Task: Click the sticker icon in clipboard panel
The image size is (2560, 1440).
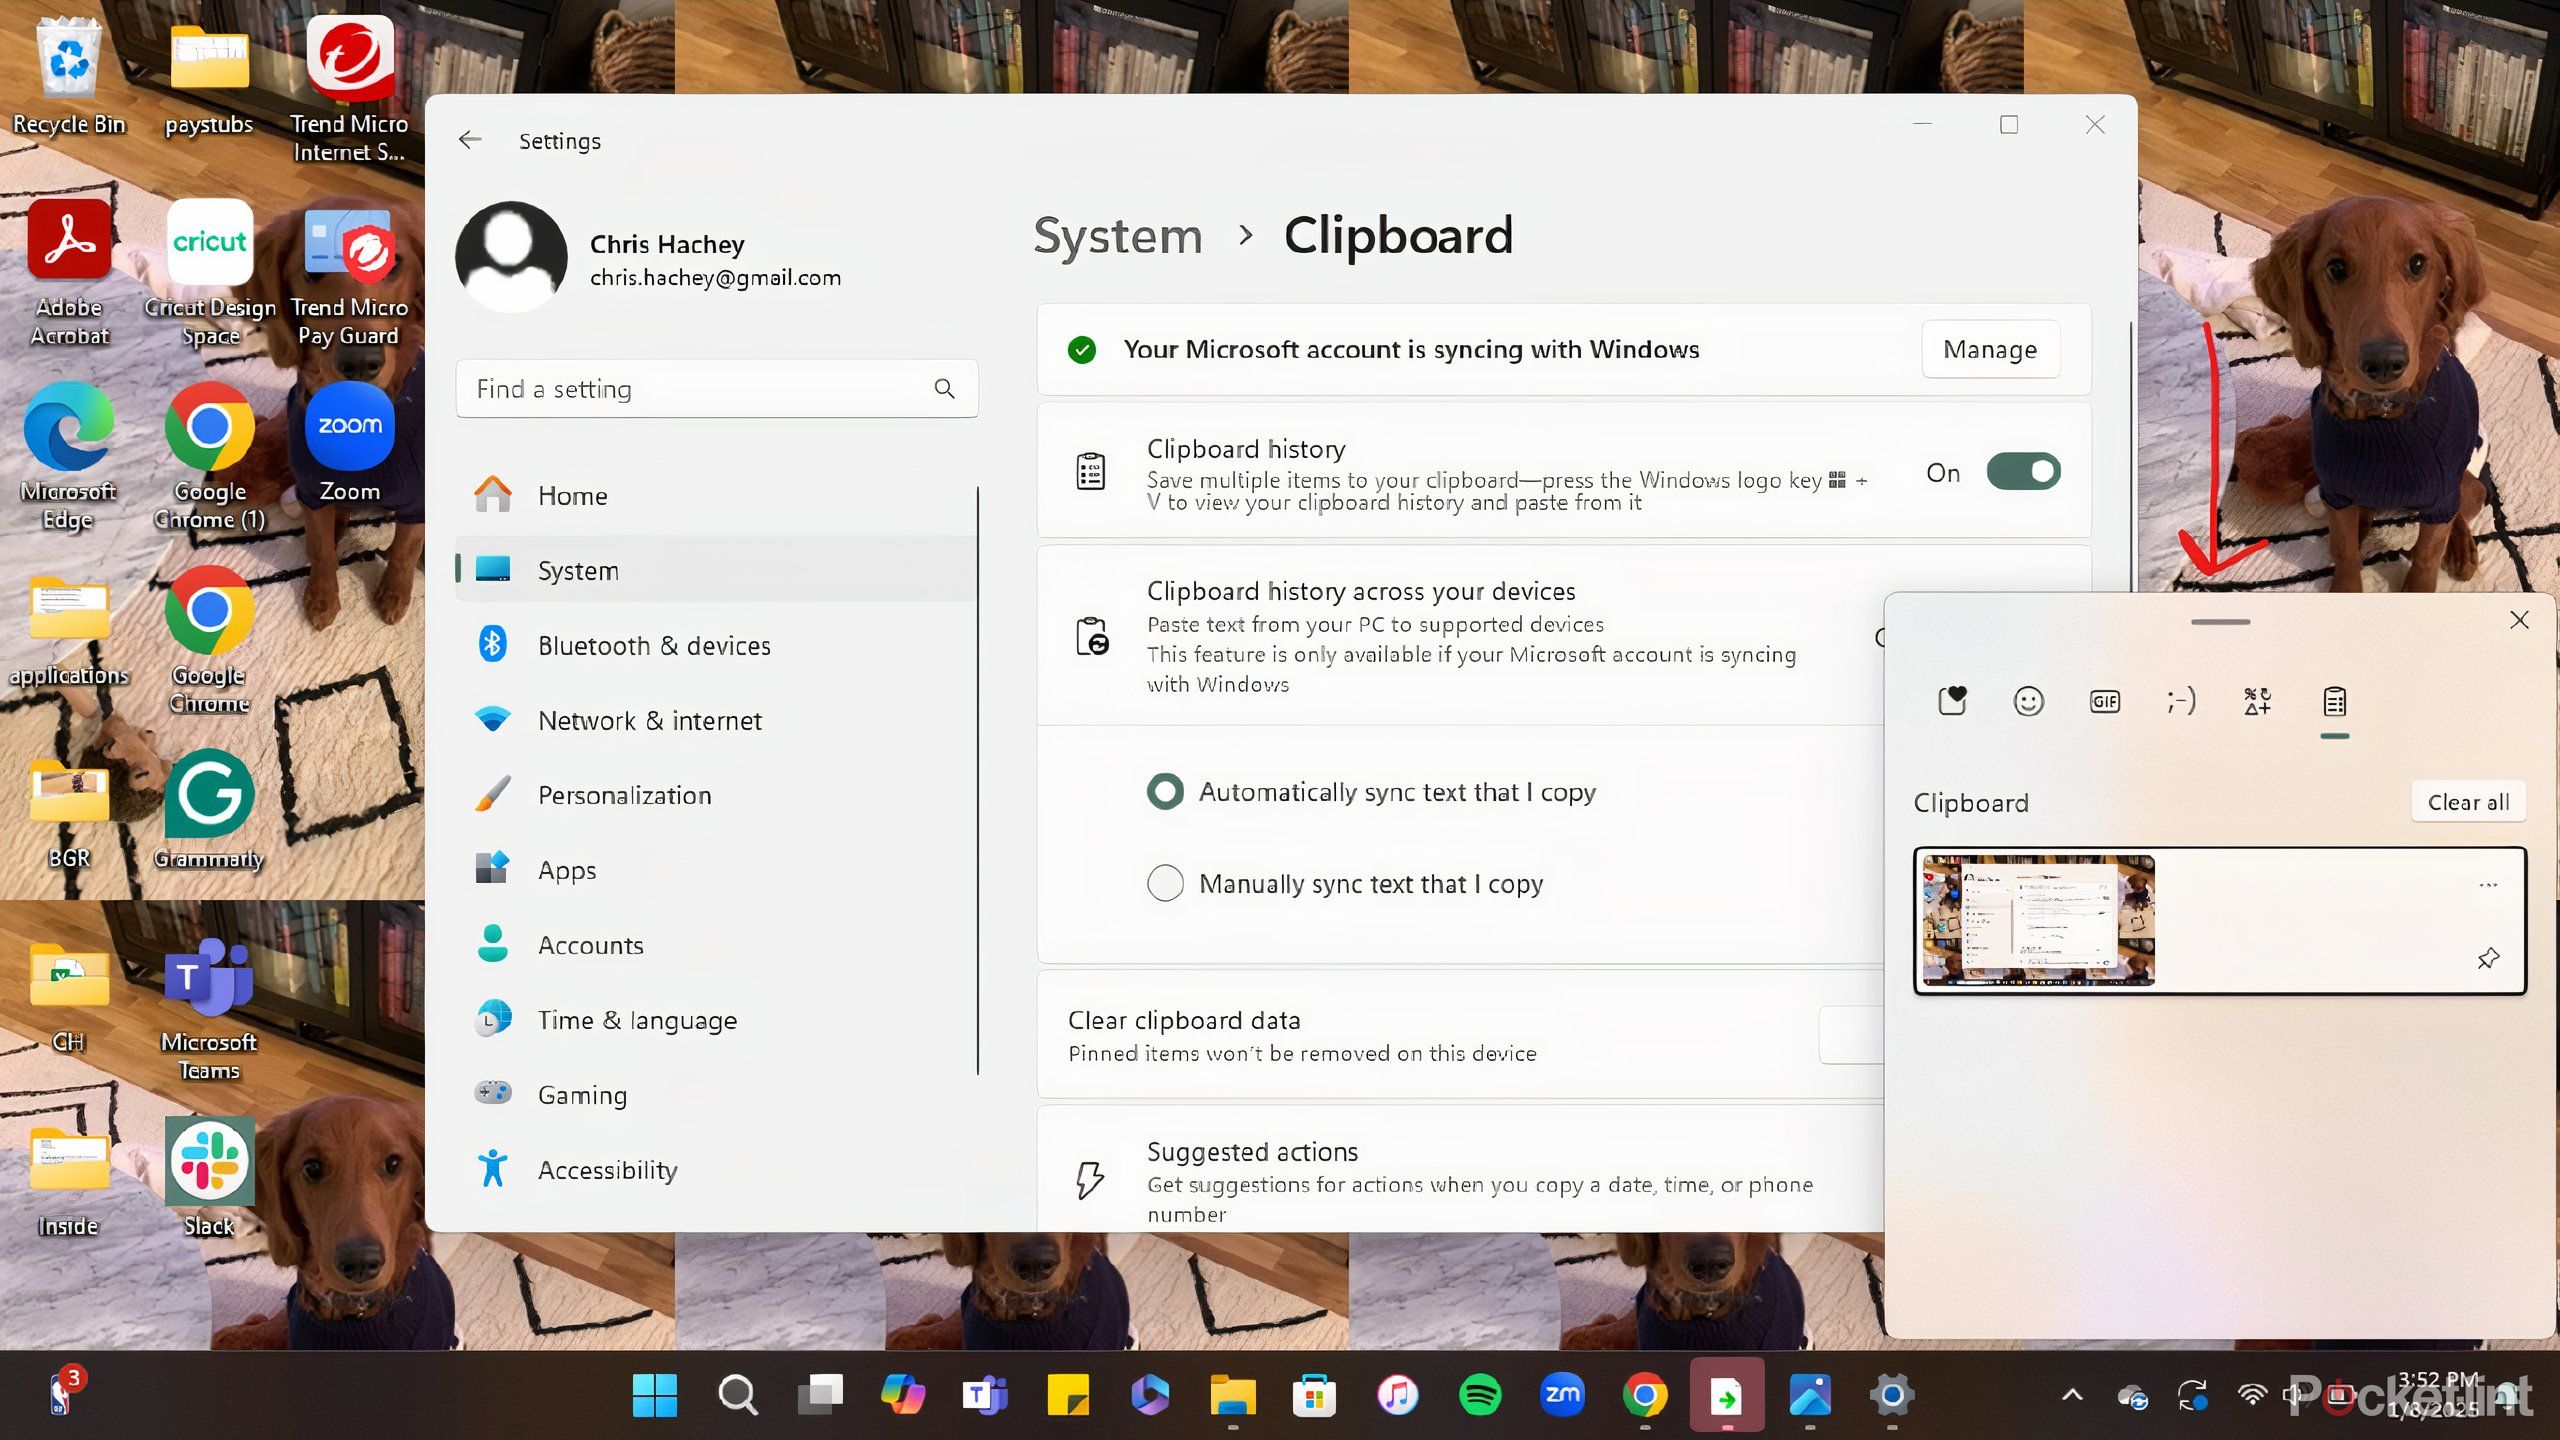Action: [x=1952, y=700]
